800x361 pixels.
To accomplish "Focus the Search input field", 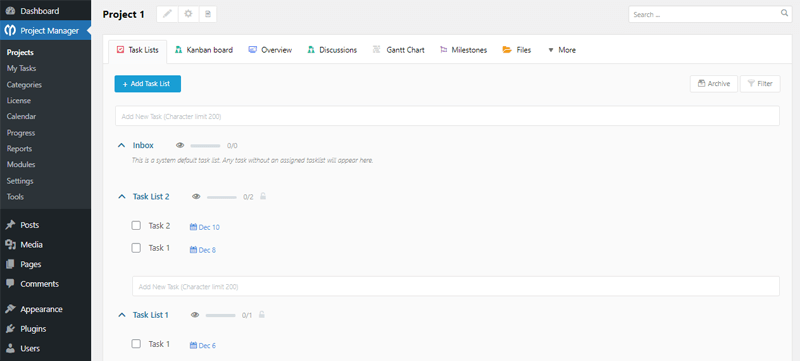I will 710,14.
